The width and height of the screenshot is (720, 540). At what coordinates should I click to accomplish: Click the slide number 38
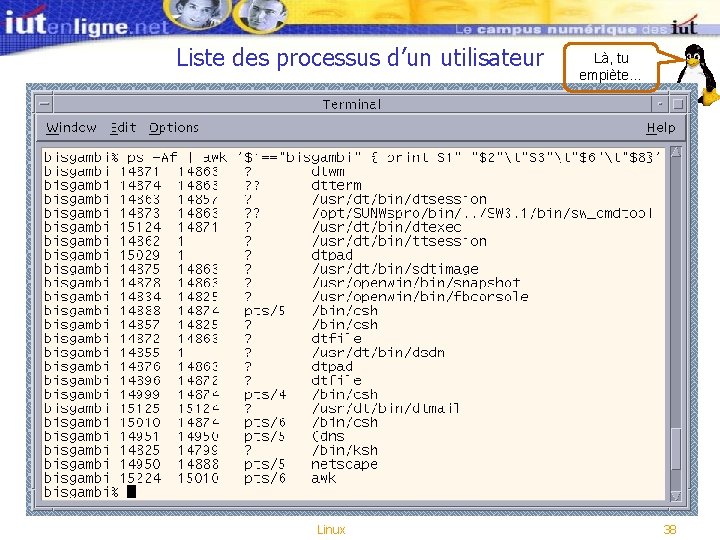[670, 529]
